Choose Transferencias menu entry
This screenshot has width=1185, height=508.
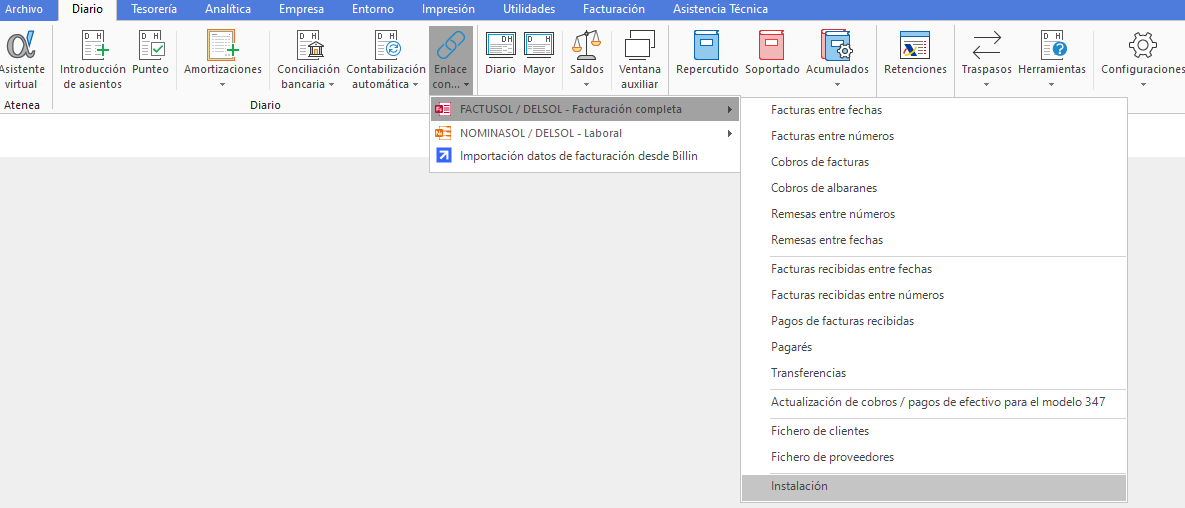(x=934, y=373)
